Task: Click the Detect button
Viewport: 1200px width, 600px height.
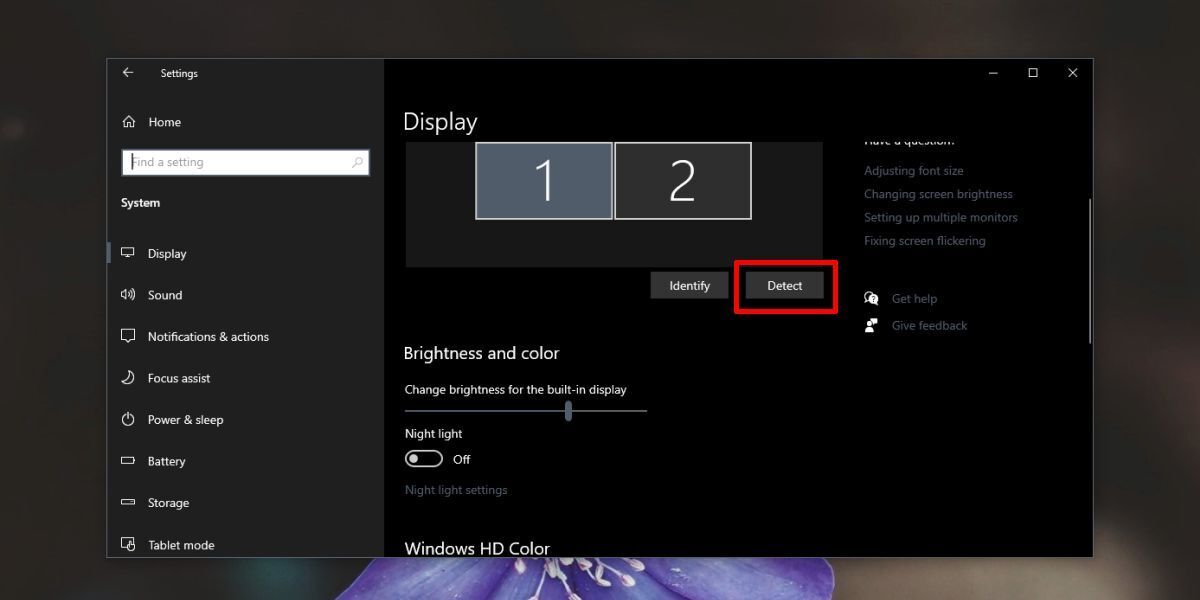Action: pyautogui.click(x=784, y=285)
